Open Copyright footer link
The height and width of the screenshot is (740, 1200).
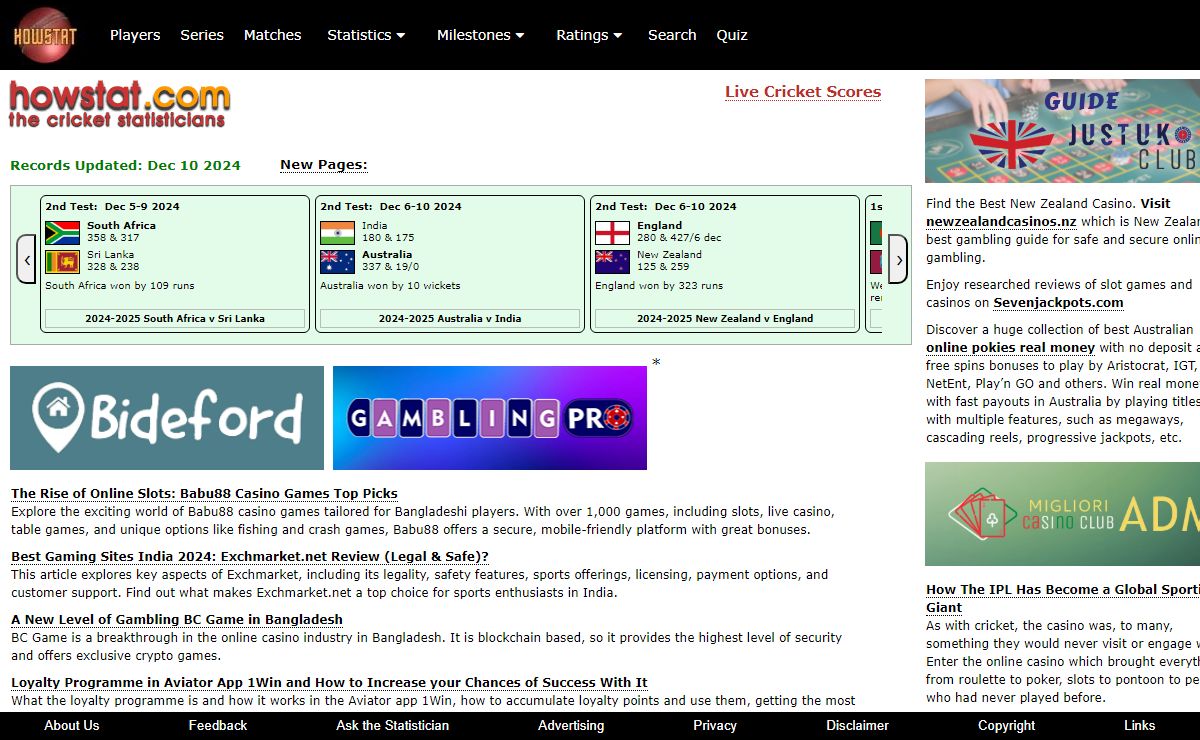[1007, 726]
